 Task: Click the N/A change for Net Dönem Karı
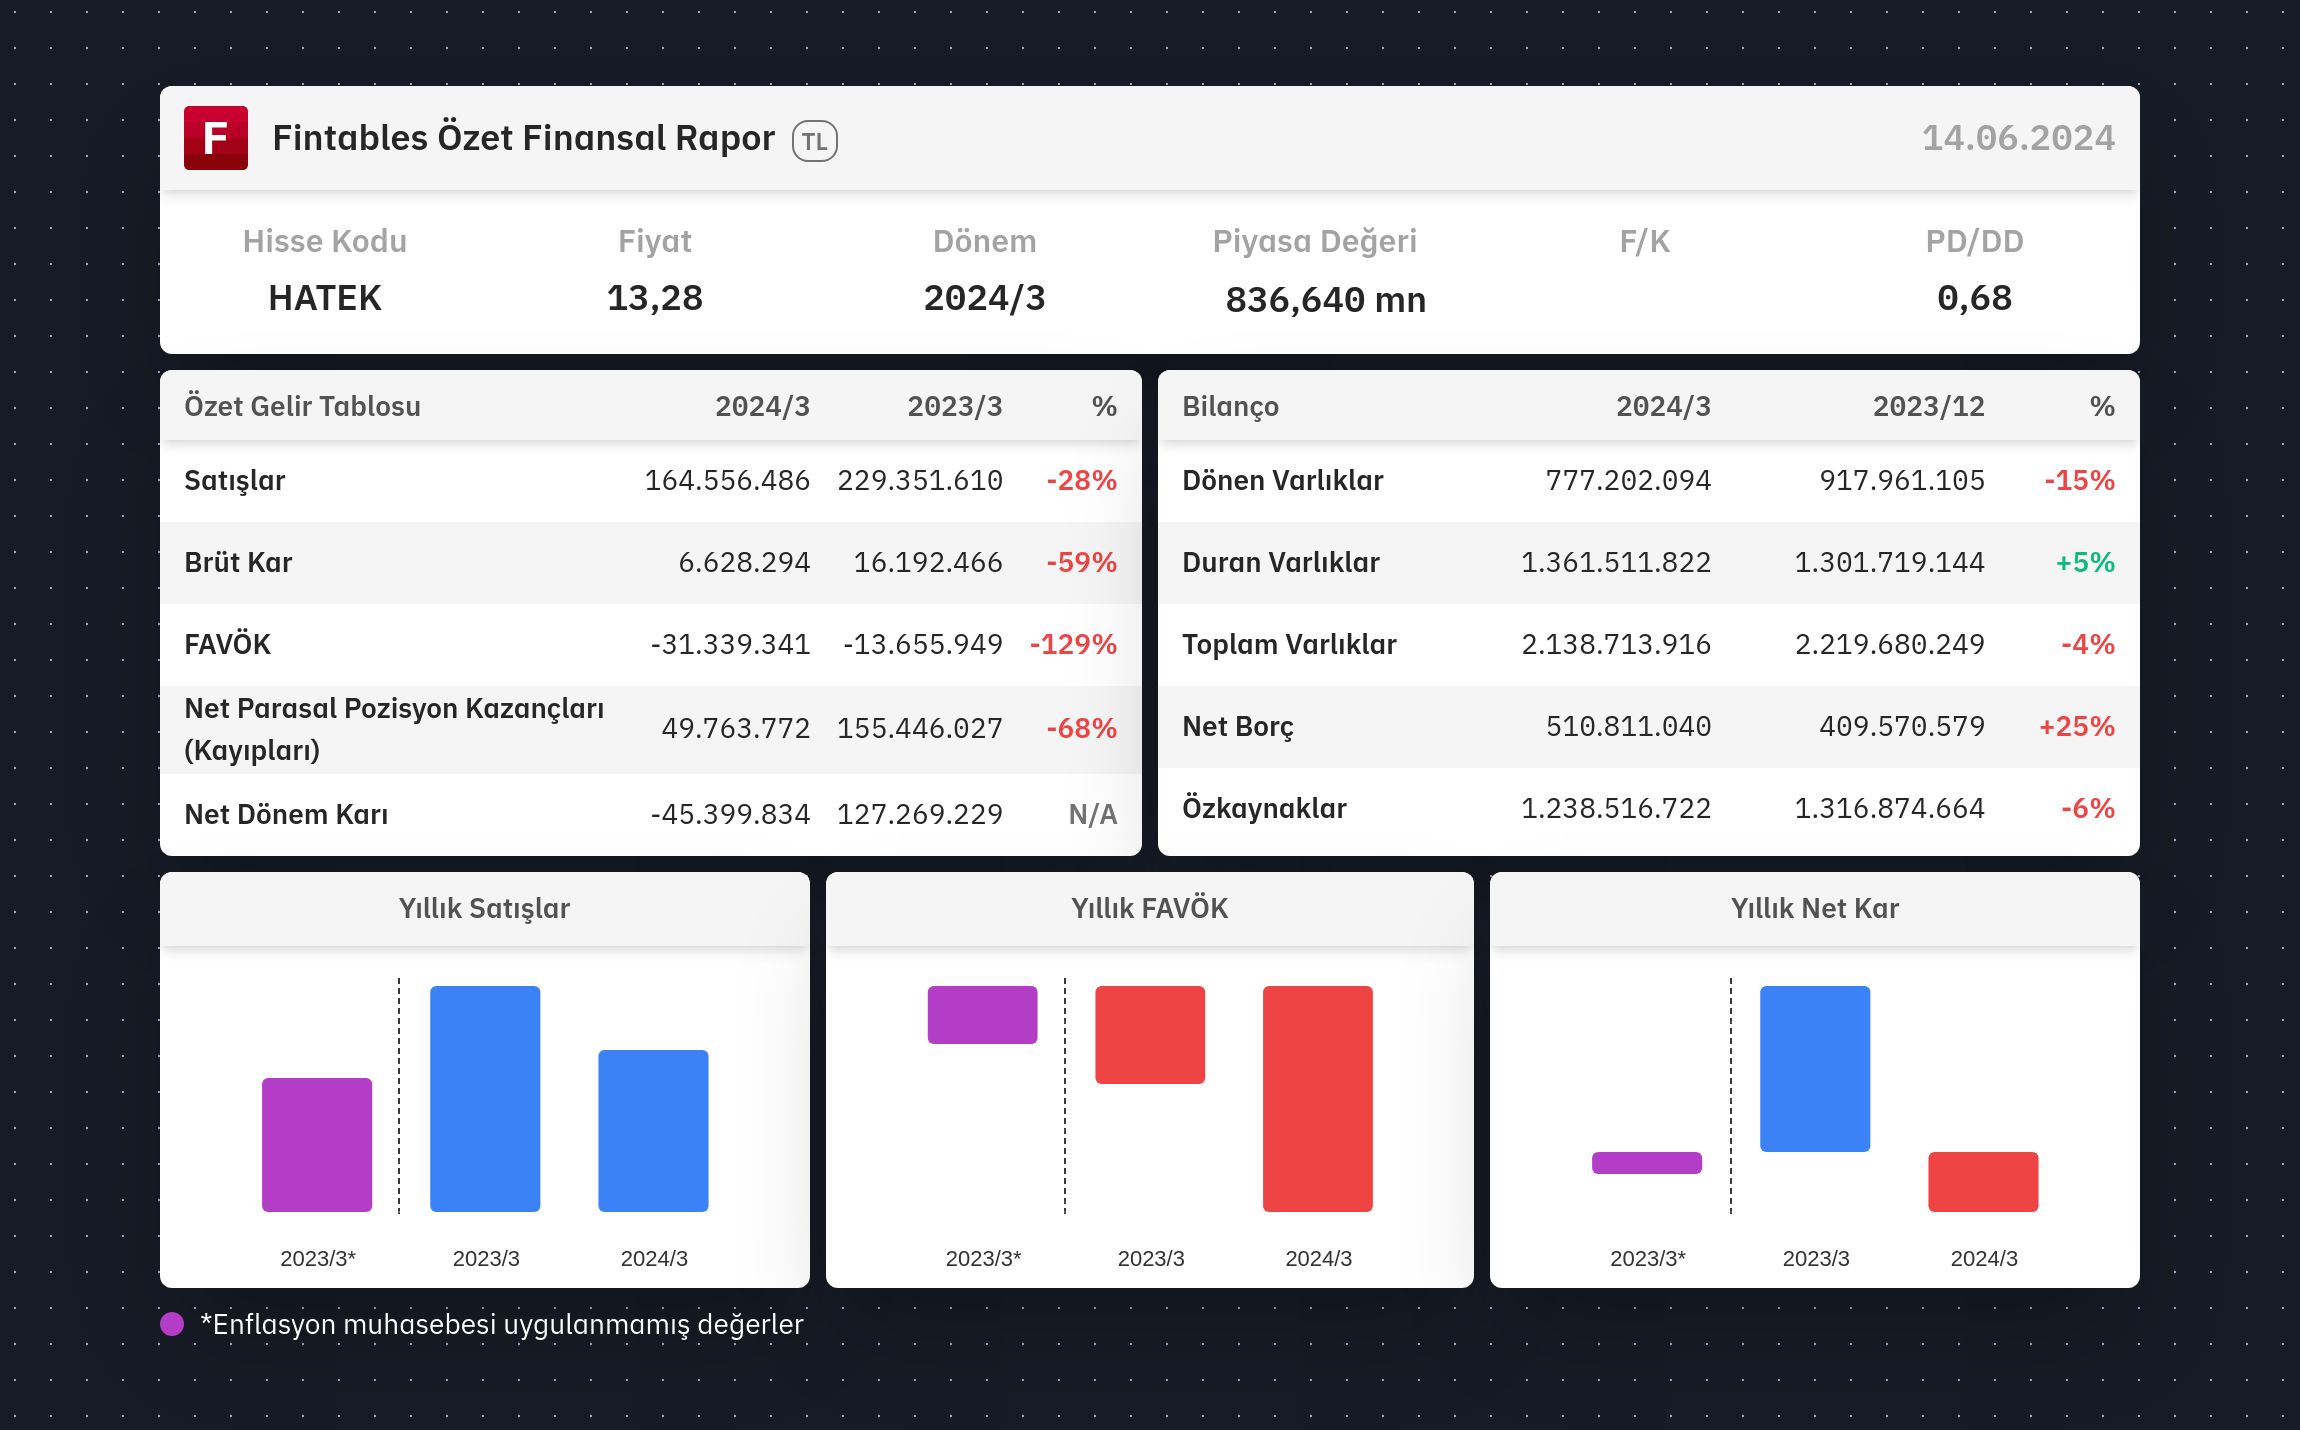(x=1092, y=814)
